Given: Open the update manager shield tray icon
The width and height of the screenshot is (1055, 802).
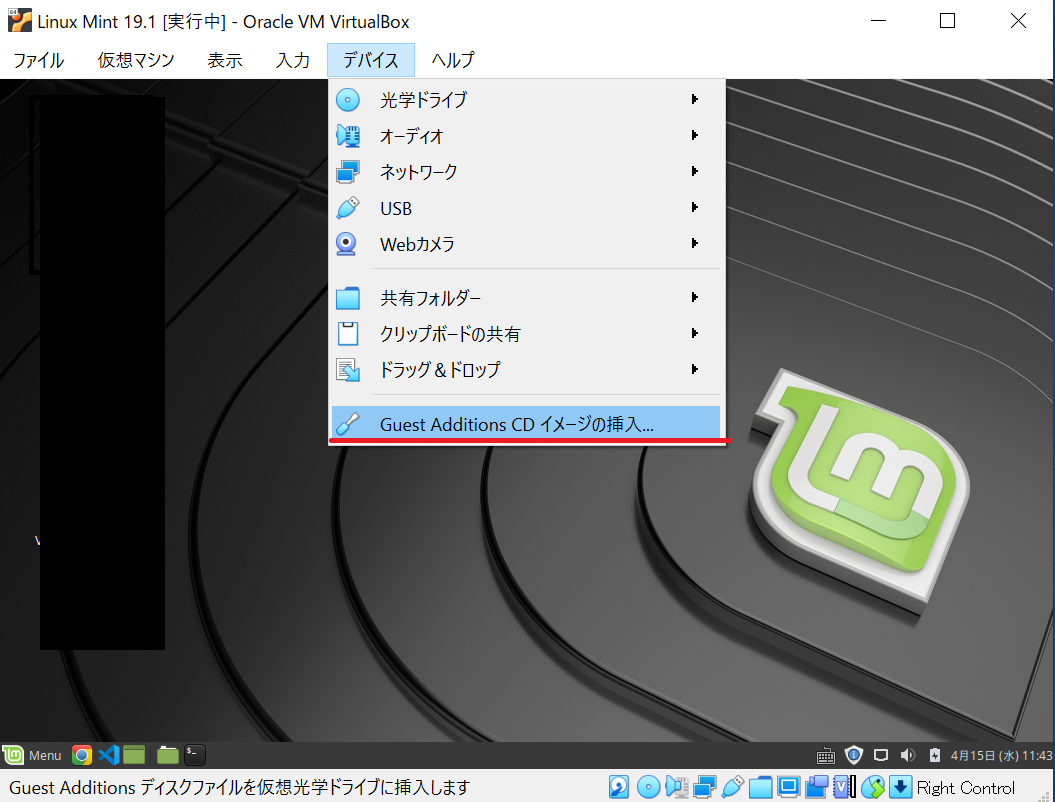Looking at the screenshot, I should point(854,756).
